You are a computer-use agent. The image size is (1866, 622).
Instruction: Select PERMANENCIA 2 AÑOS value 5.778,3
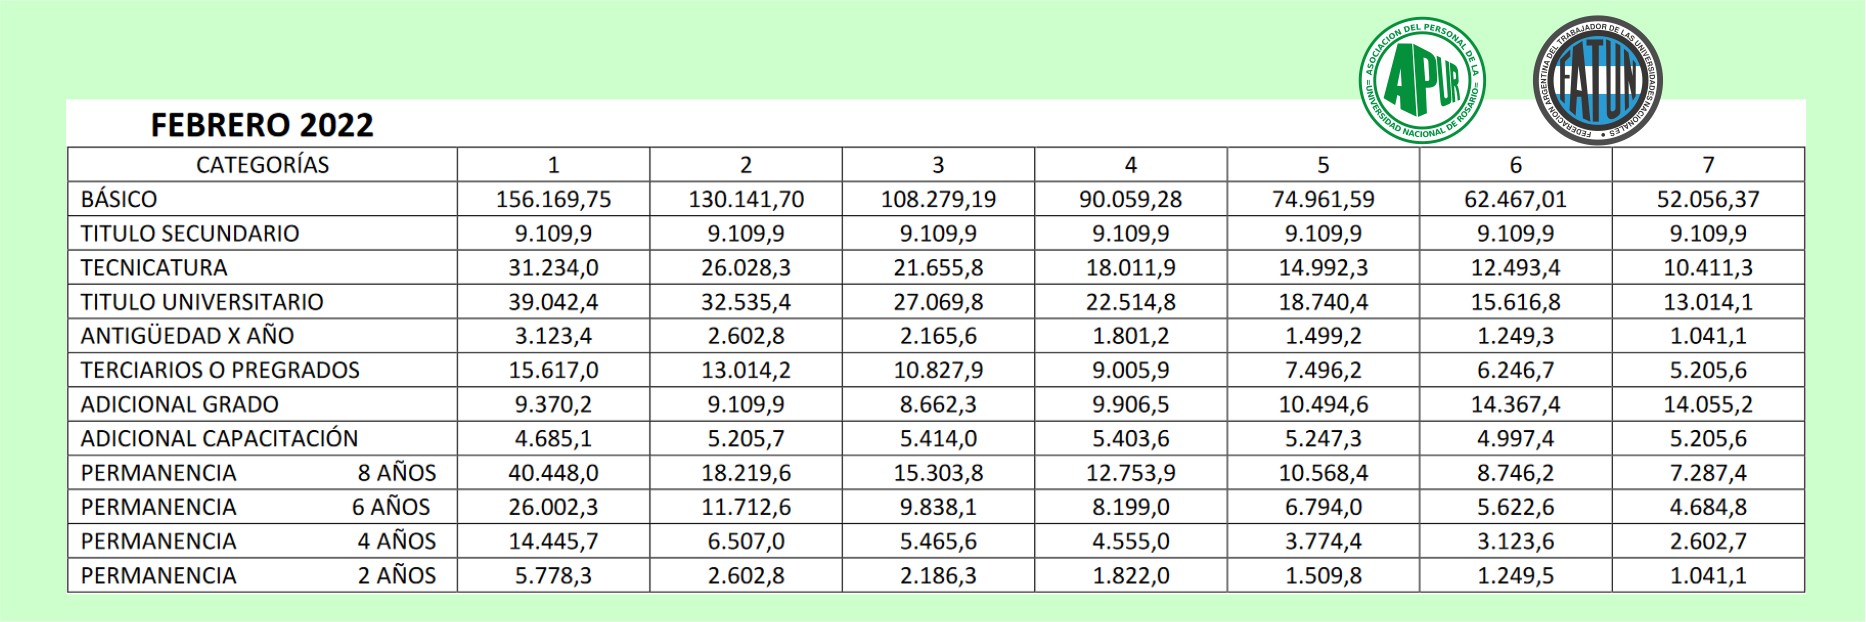[x=553, y=576]
